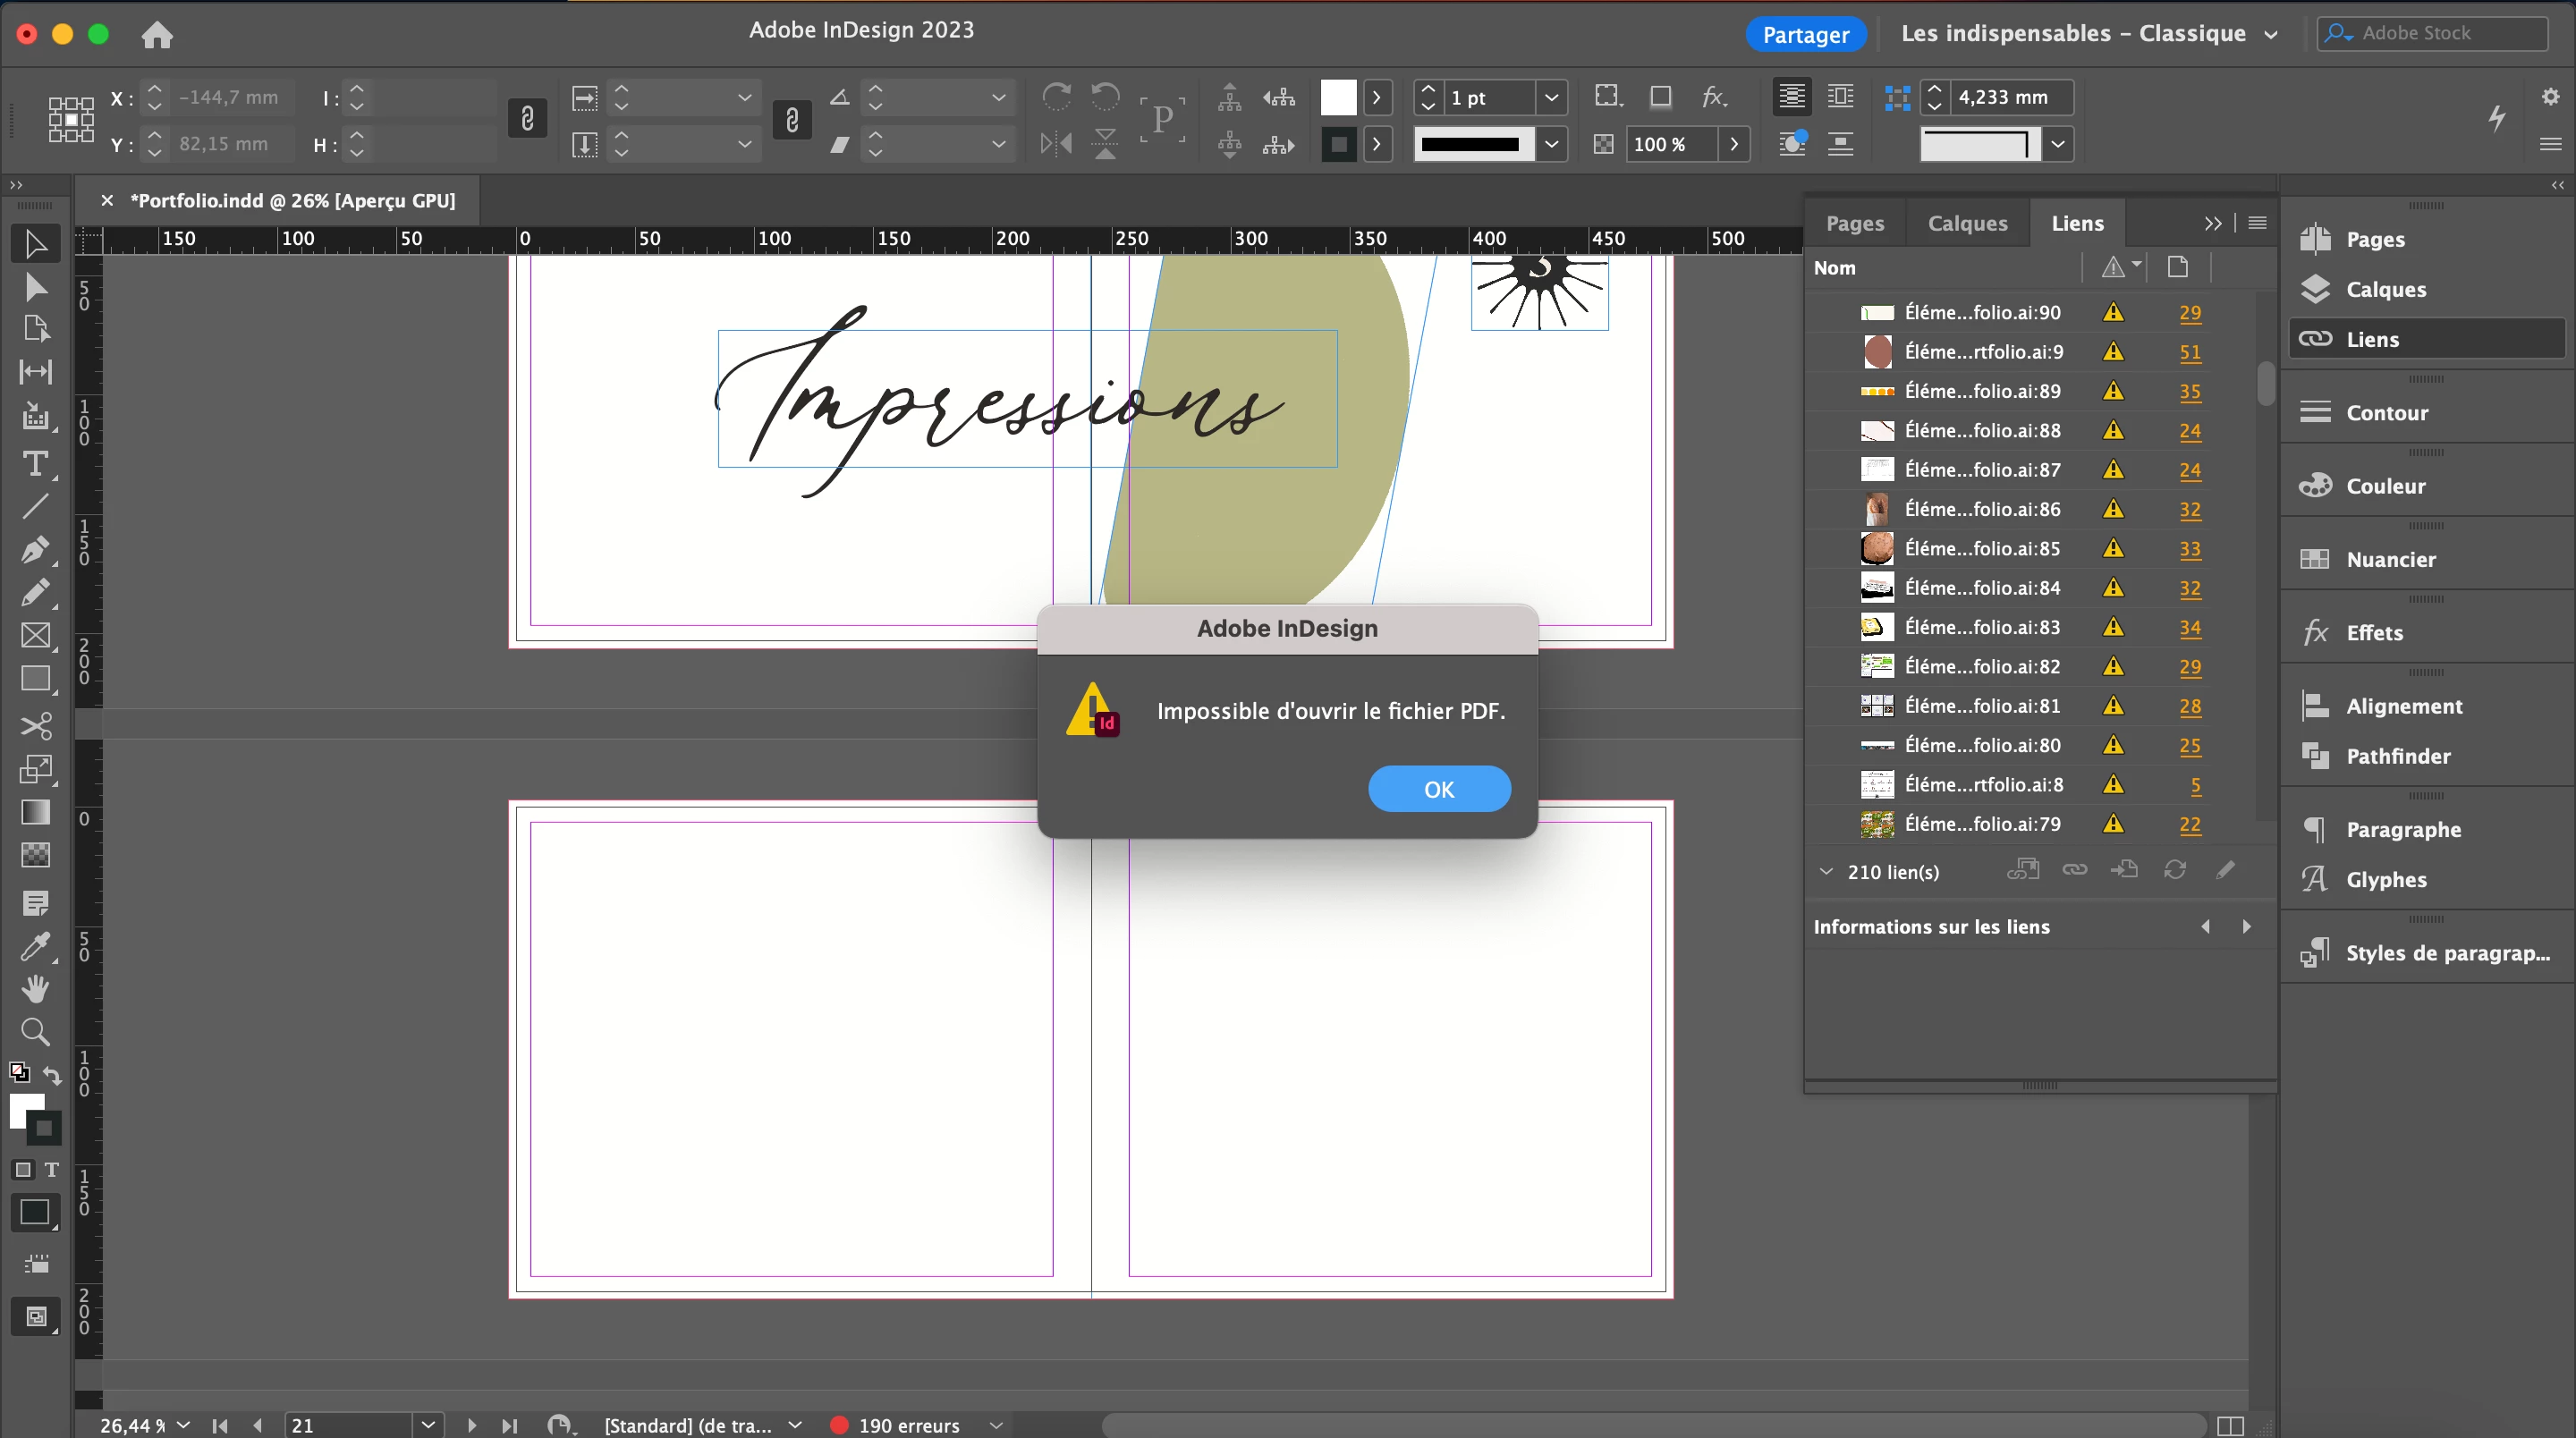Select the Zoom magnifier tool
Viewport: 2576px width, 1438px height.
(35, 1031)
